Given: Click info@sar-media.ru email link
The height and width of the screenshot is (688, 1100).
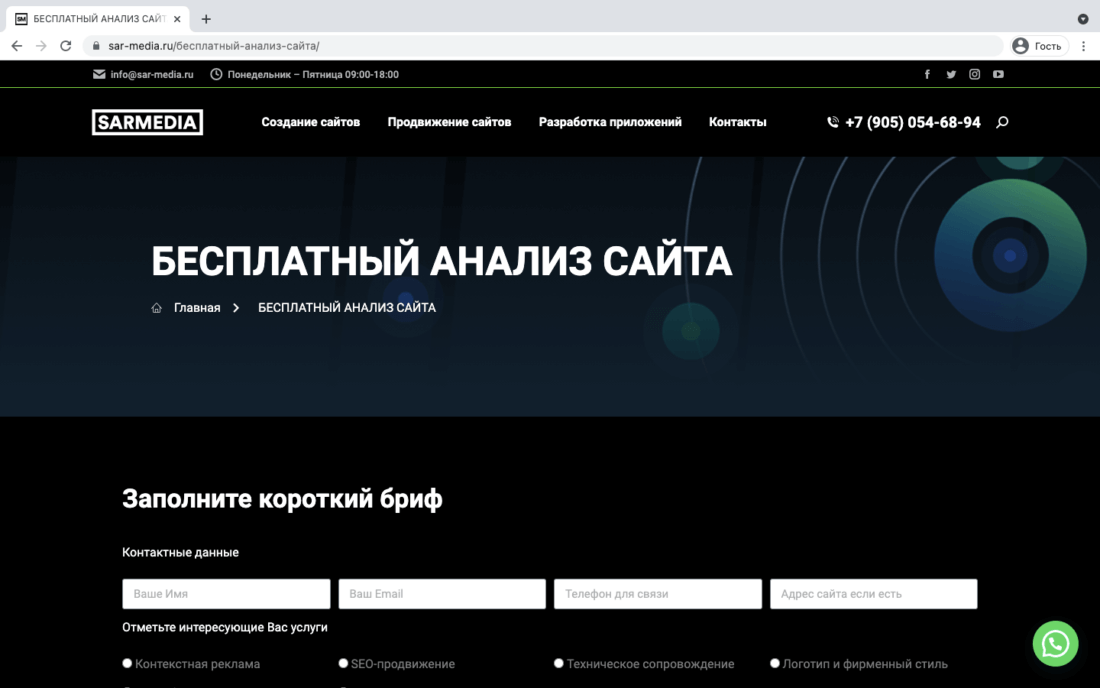Looking at the screenshot, I should 152,74.
